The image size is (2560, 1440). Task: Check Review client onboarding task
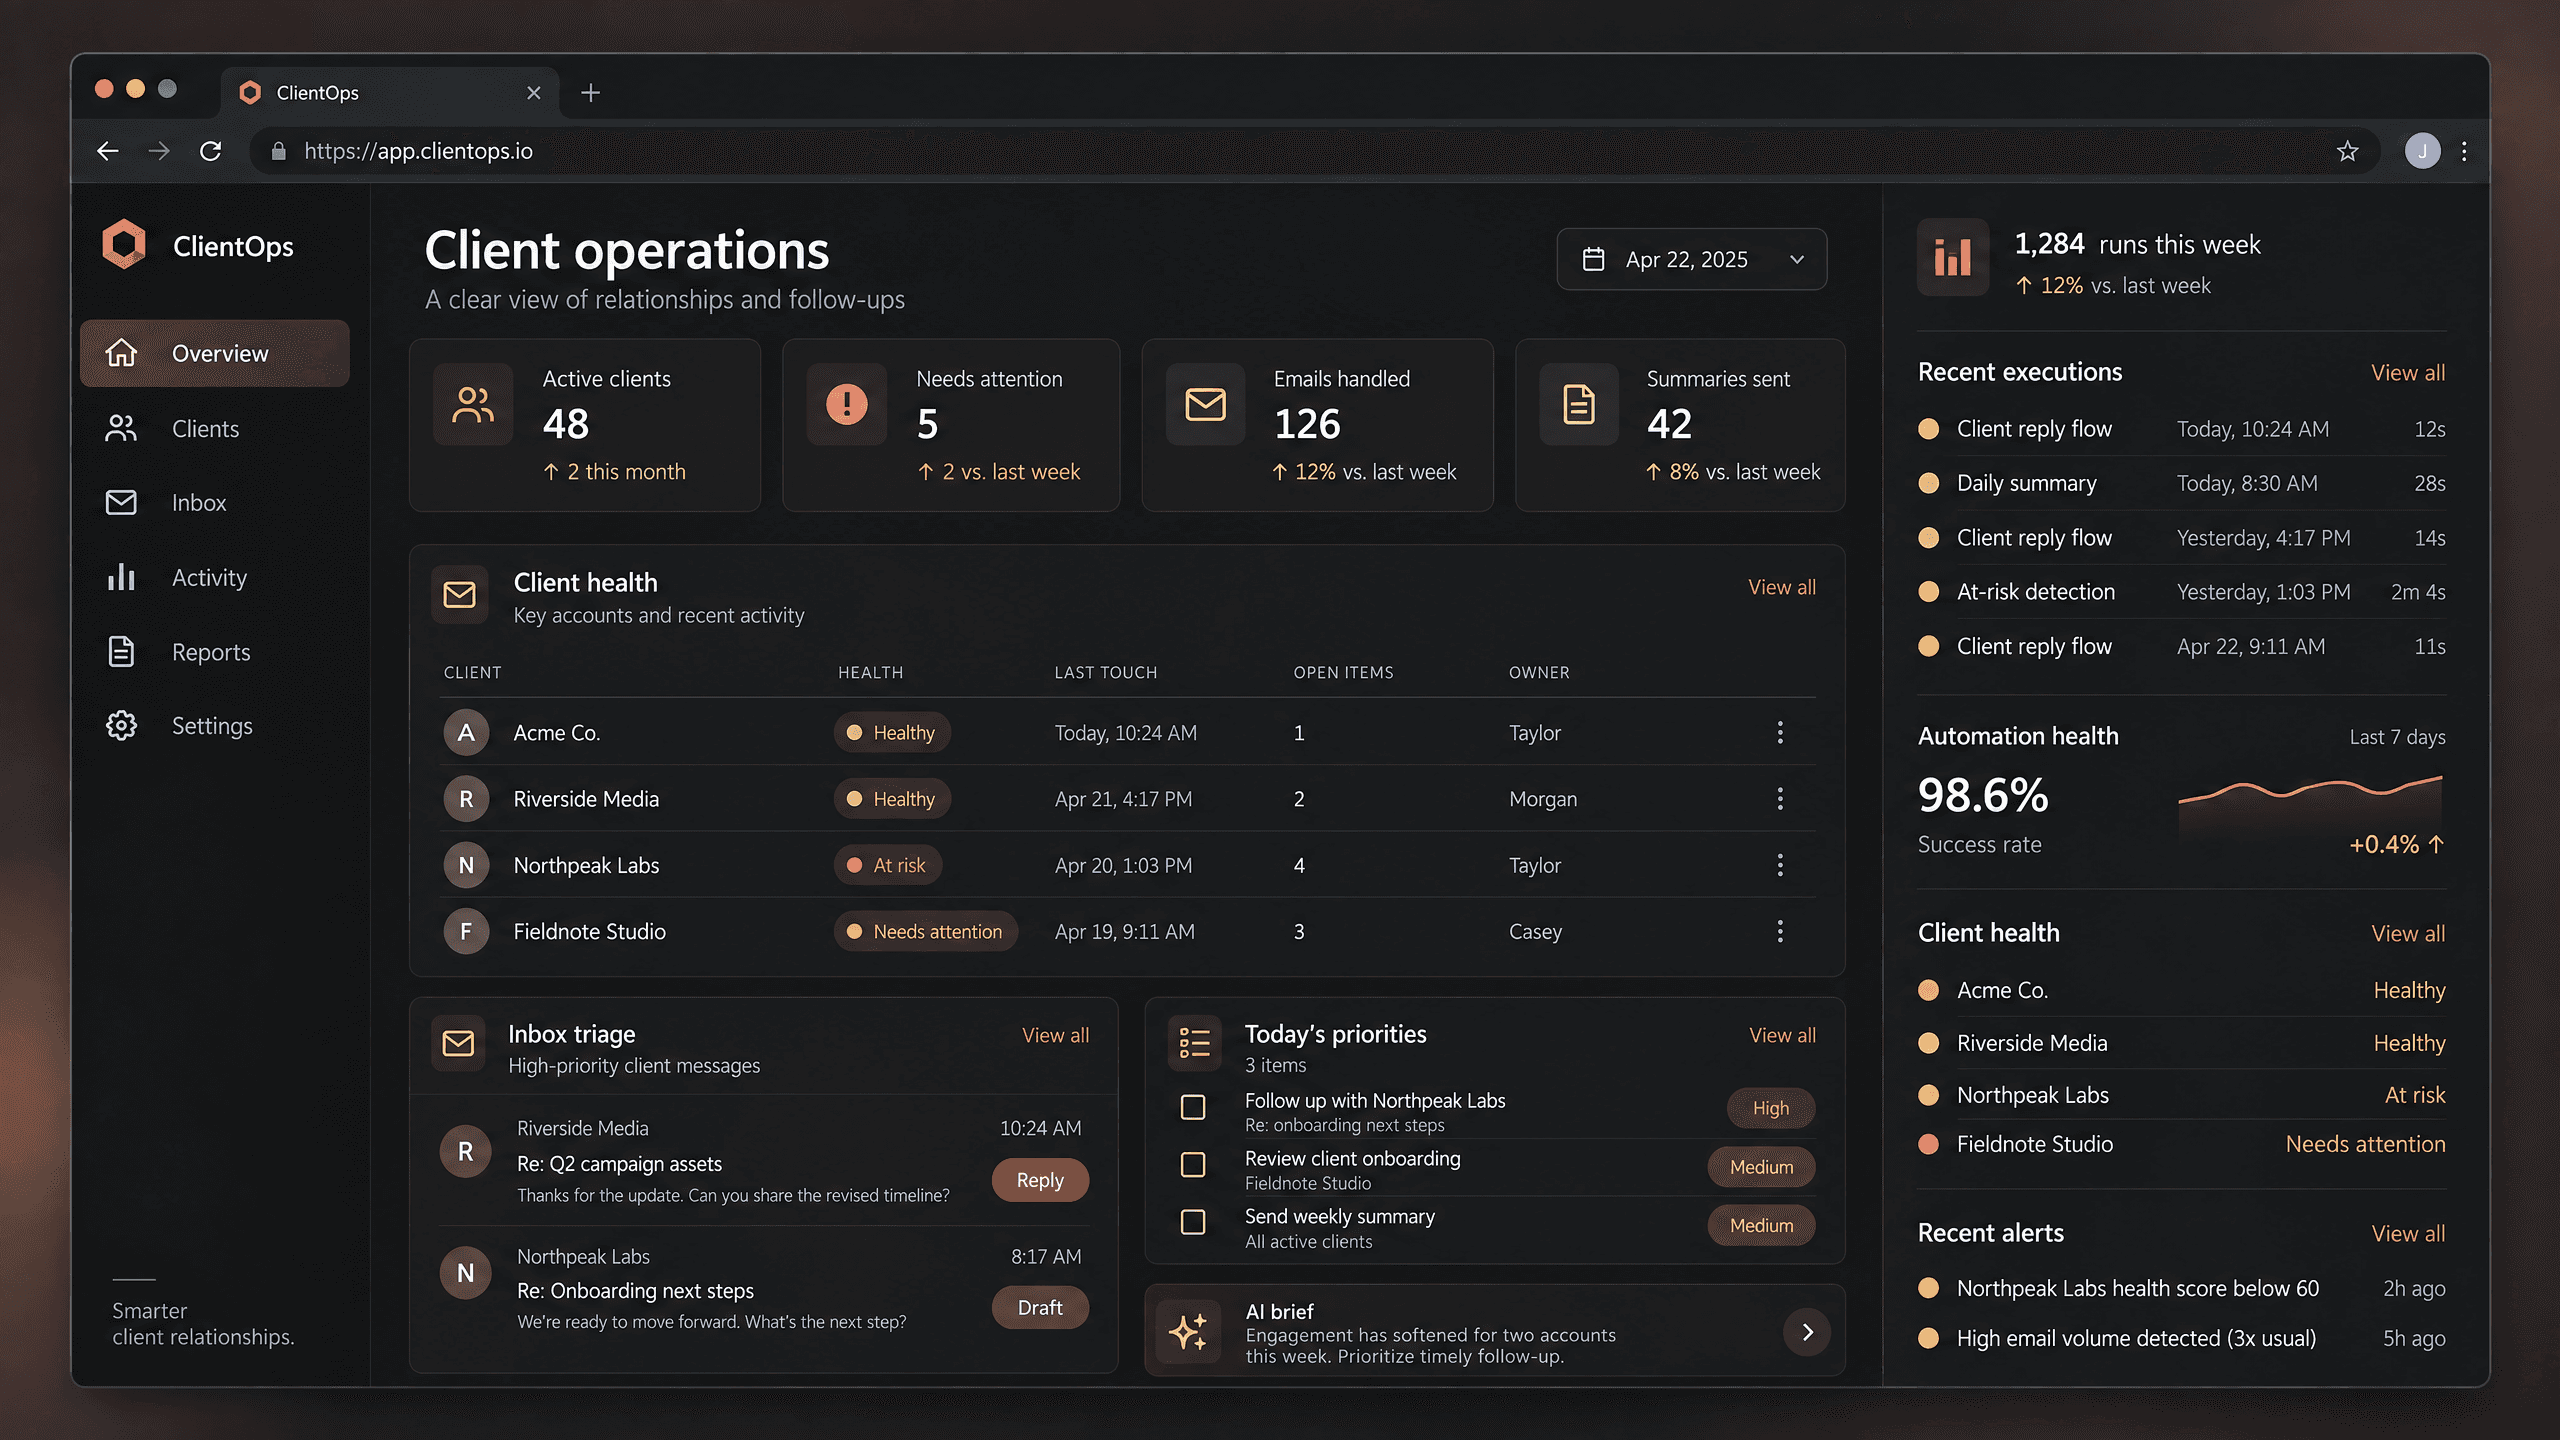(1193, 1165)
